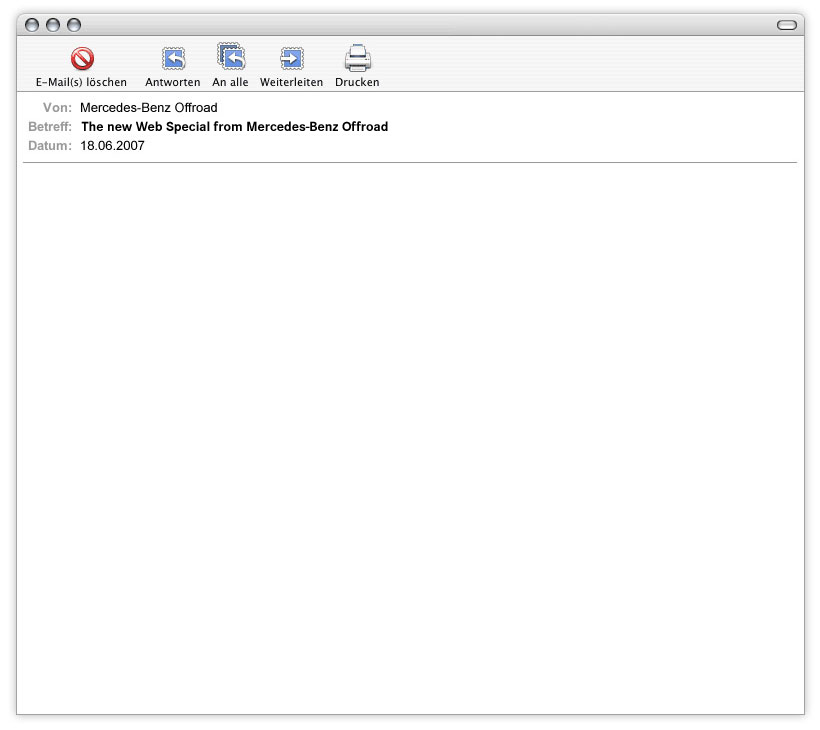Click the red E-Mail(s) löschen delete icon
Image resolution: width=820 pixels, height=730 pixels.
(x=82, y=58)
